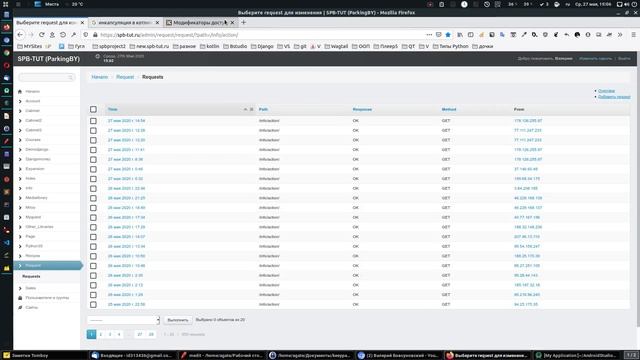Check the row 26 мая 2020 22:56
Screen dimensions: 640x360
pos(93,189)
